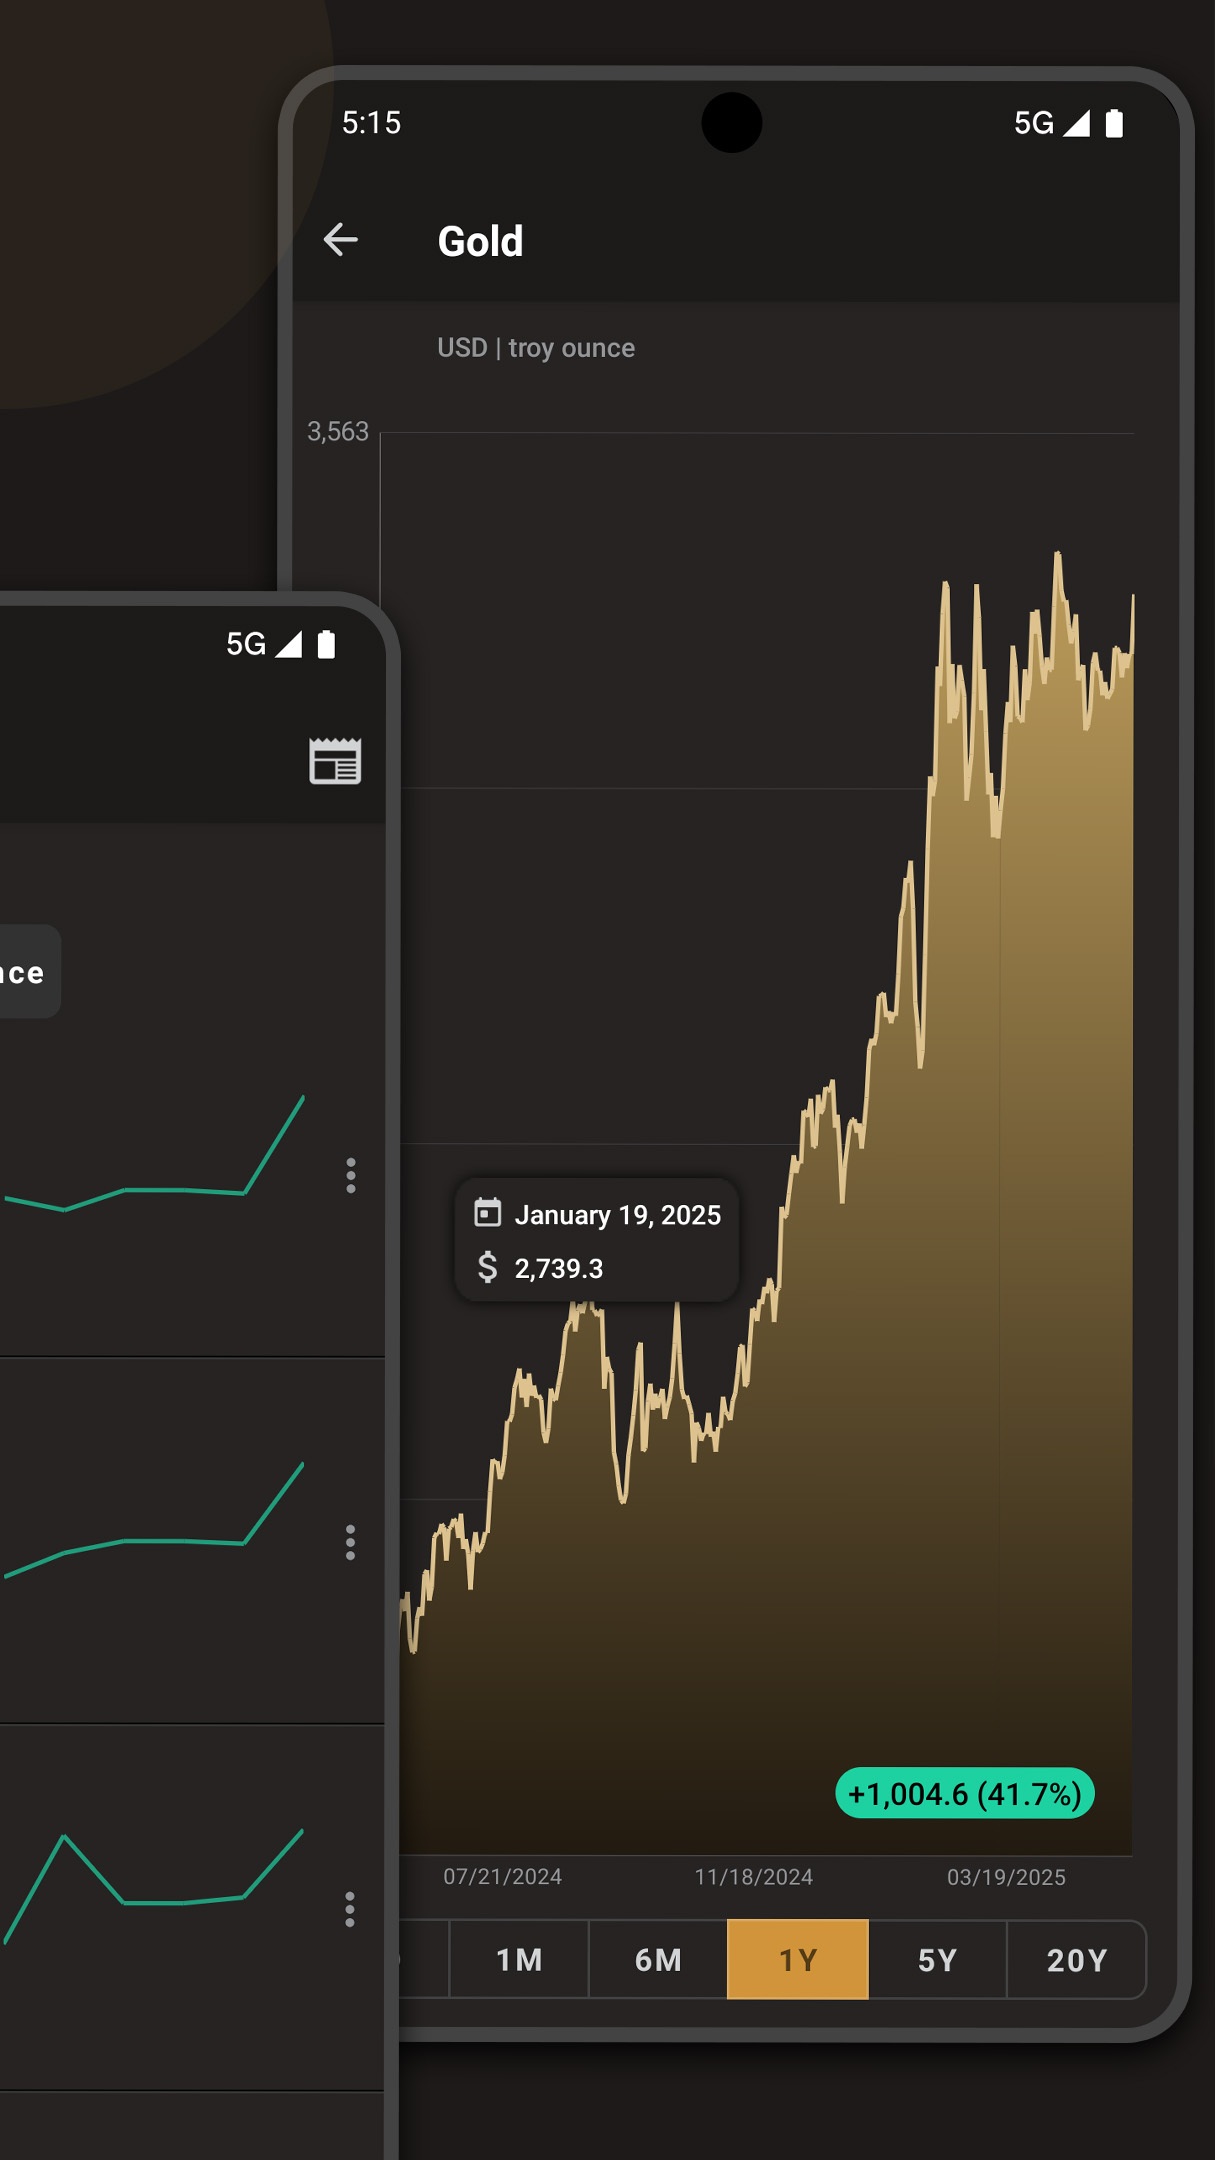
Task: Click the dollar sign icon in the tooltip
Action: [x=487, y=1267]
